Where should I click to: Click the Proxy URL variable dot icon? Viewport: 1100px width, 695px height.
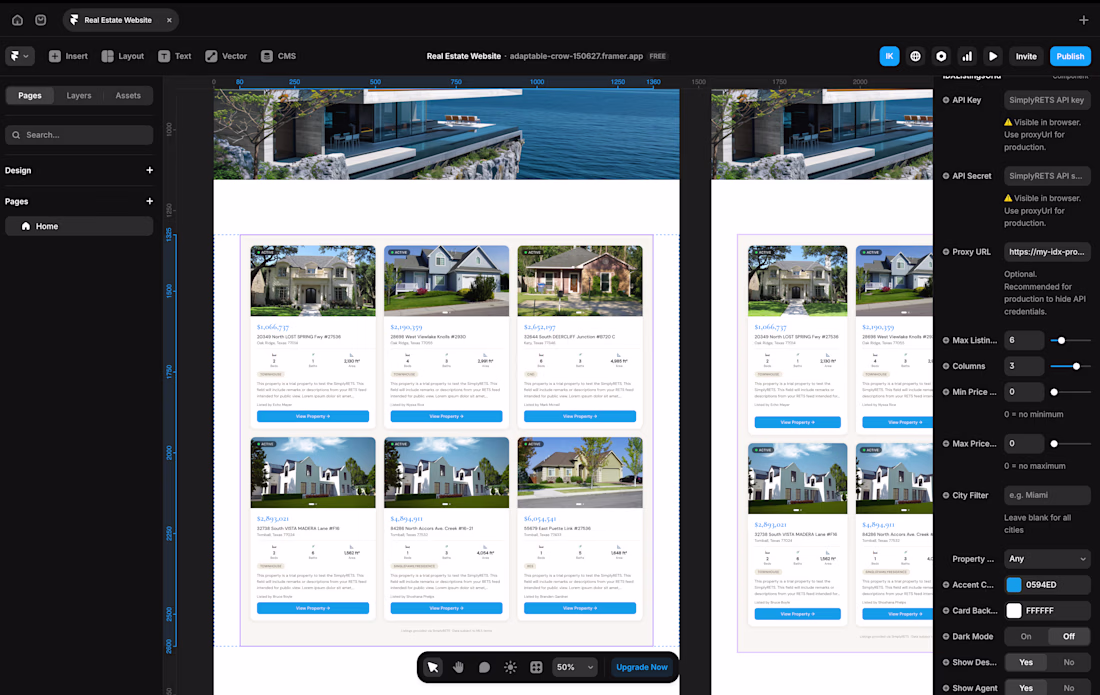tap(946, 252)
